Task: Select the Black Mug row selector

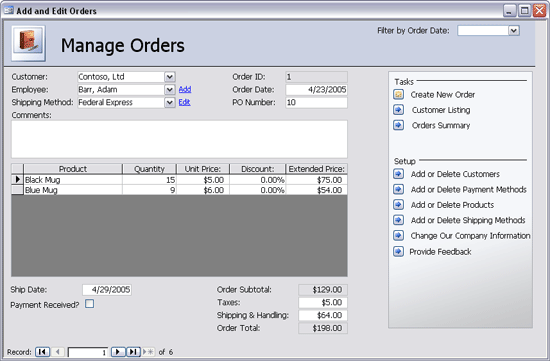Action: (17, 180)
